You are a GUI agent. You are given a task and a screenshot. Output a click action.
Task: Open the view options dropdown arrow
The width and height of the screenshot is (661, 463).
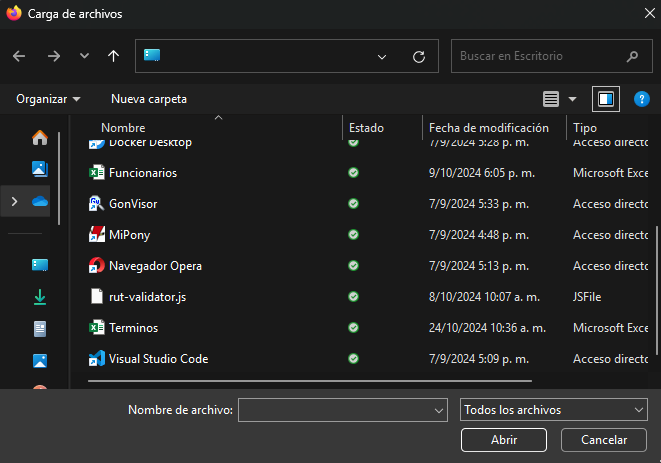(x=573, y=99)
